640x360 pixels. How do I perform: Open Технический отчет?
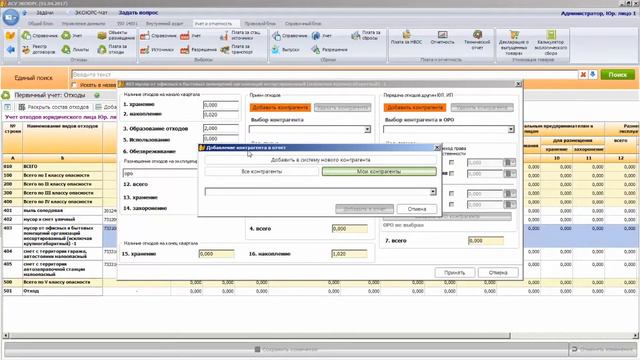[477, 40]
